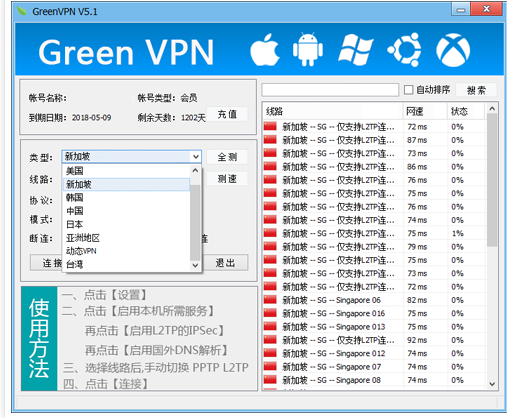
Task: Select the Singapore 016 server row
Action: (x=374, y=313)
